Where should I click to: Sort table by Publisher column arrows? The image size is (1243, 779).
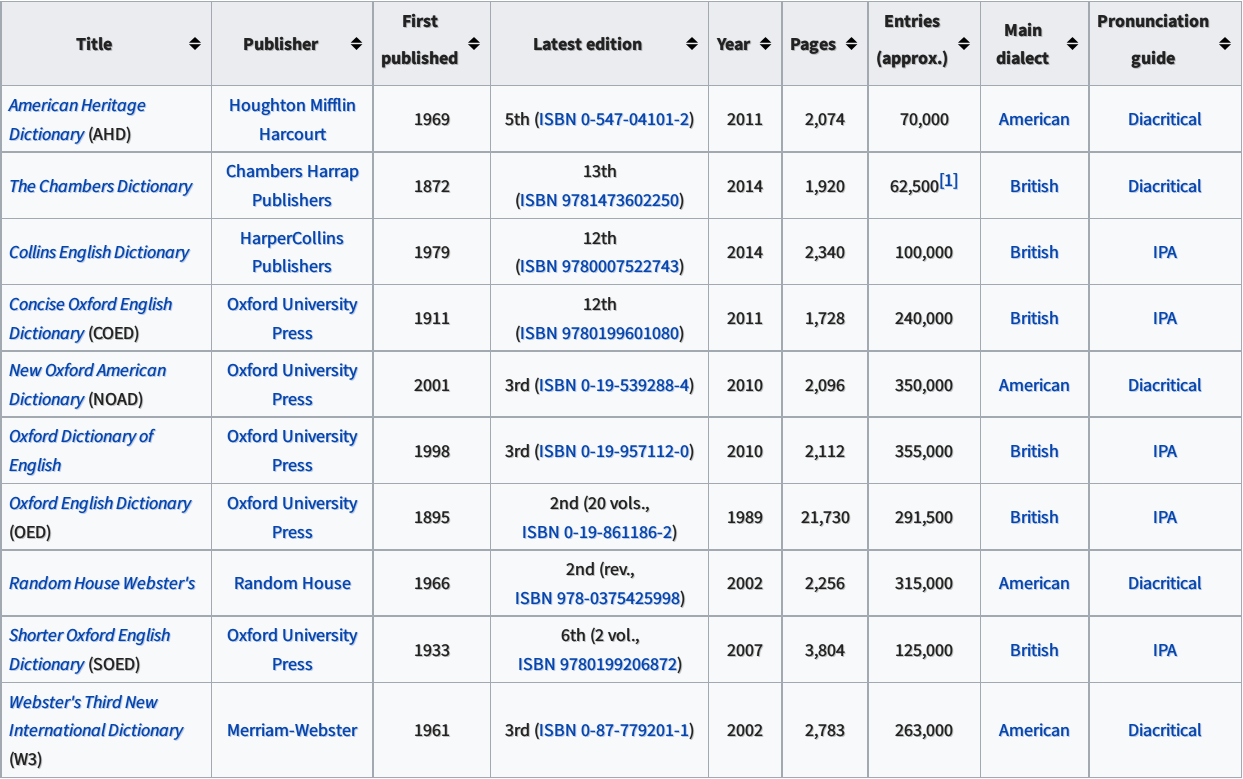[356, 44]
